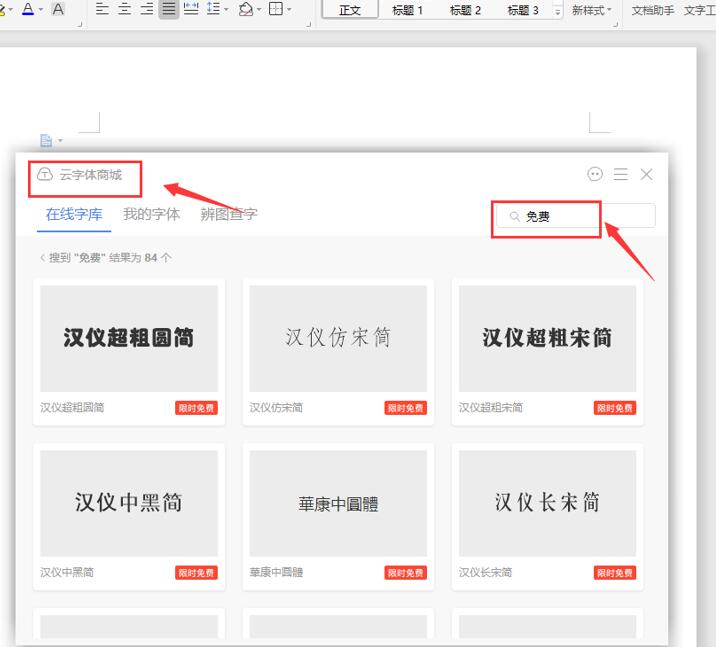Expand line spacing dropdown arrow
Screen dimensions: 716x647
point(226,10)
